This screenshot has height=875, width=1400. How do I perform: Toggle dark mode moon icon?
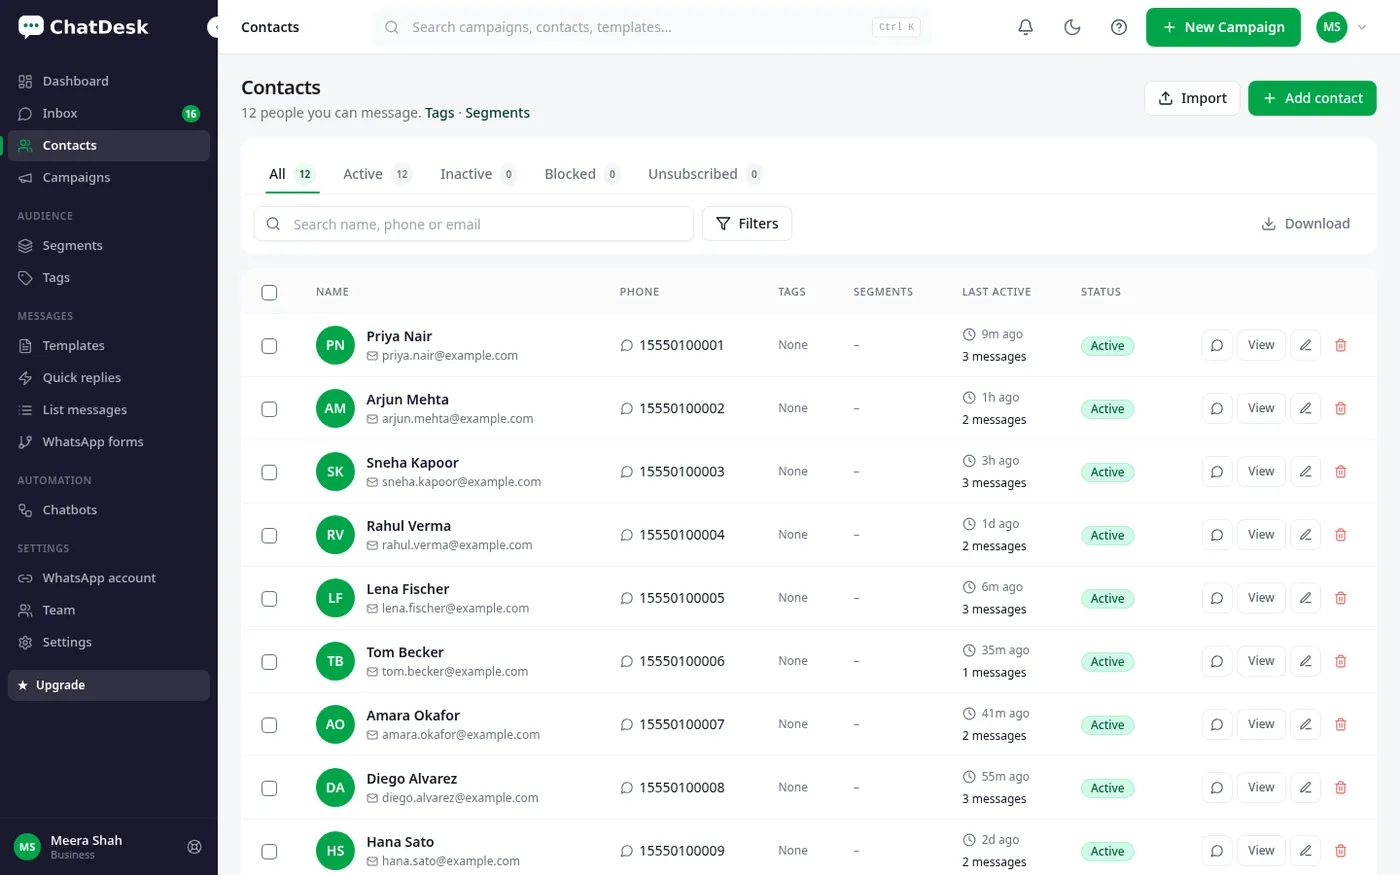click(1072, 27)
